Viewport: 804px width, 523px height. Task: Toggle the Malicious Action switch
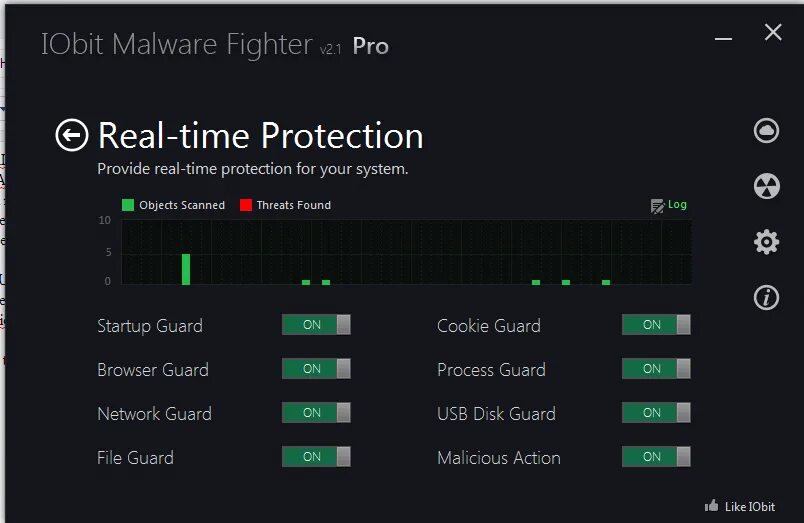tap(656, 457)
